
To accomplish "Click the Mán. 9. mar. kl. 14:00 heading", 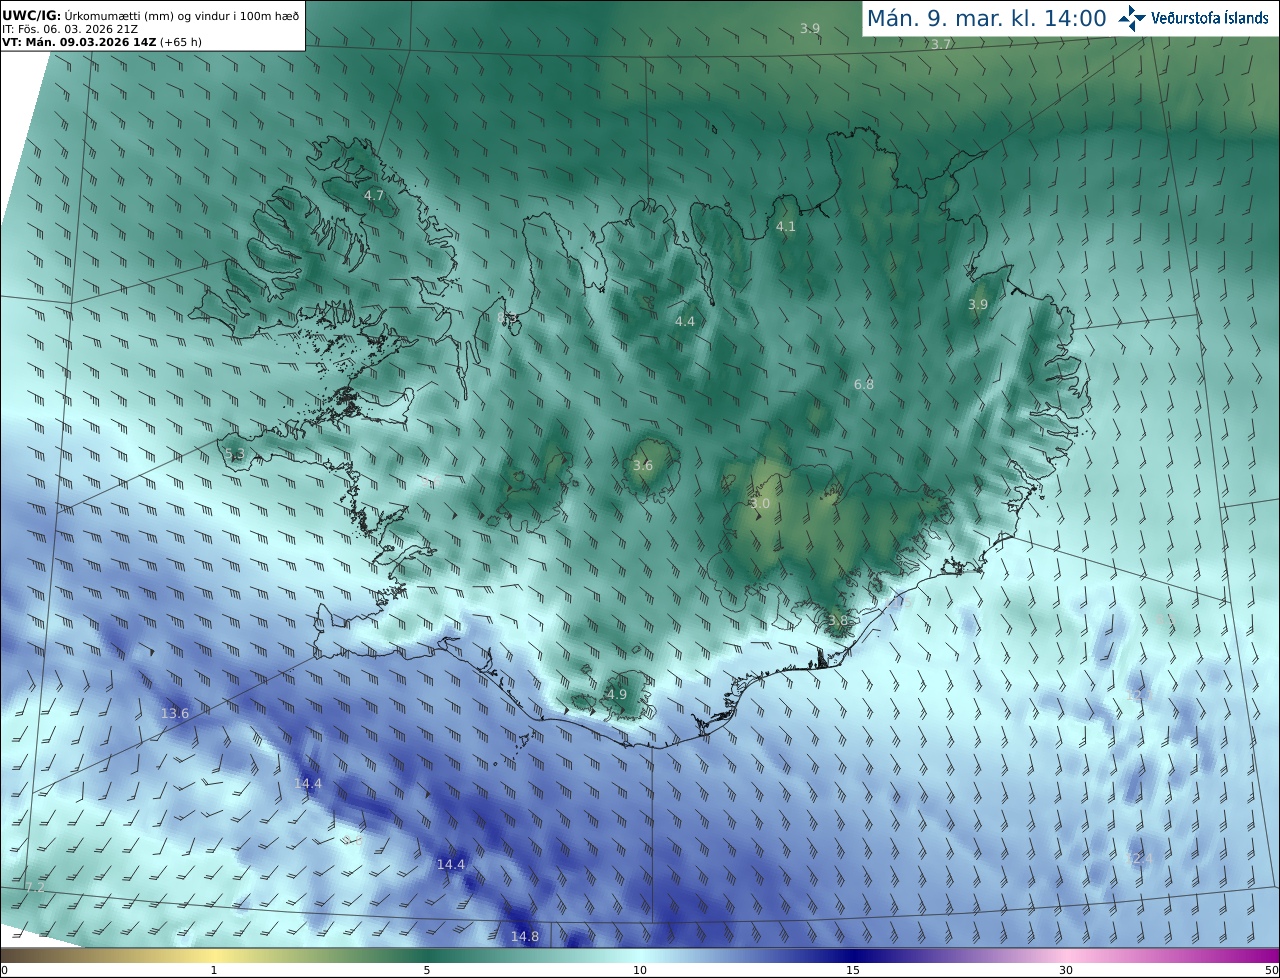I will pyautogui.click(x=986, y=18).
